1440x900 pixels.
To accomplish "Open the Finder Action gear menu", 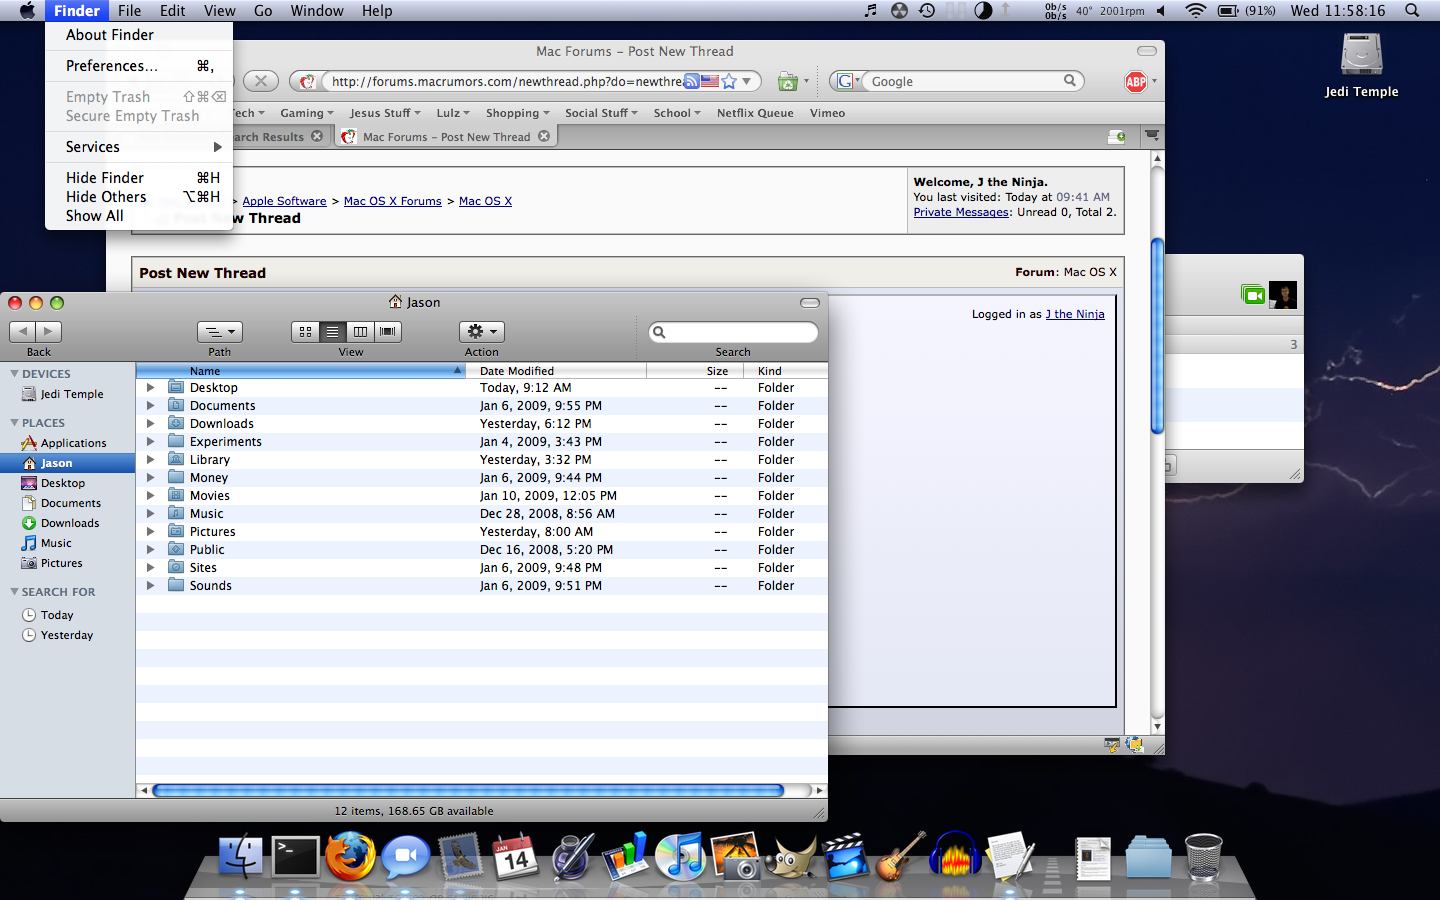I will 481,331.
